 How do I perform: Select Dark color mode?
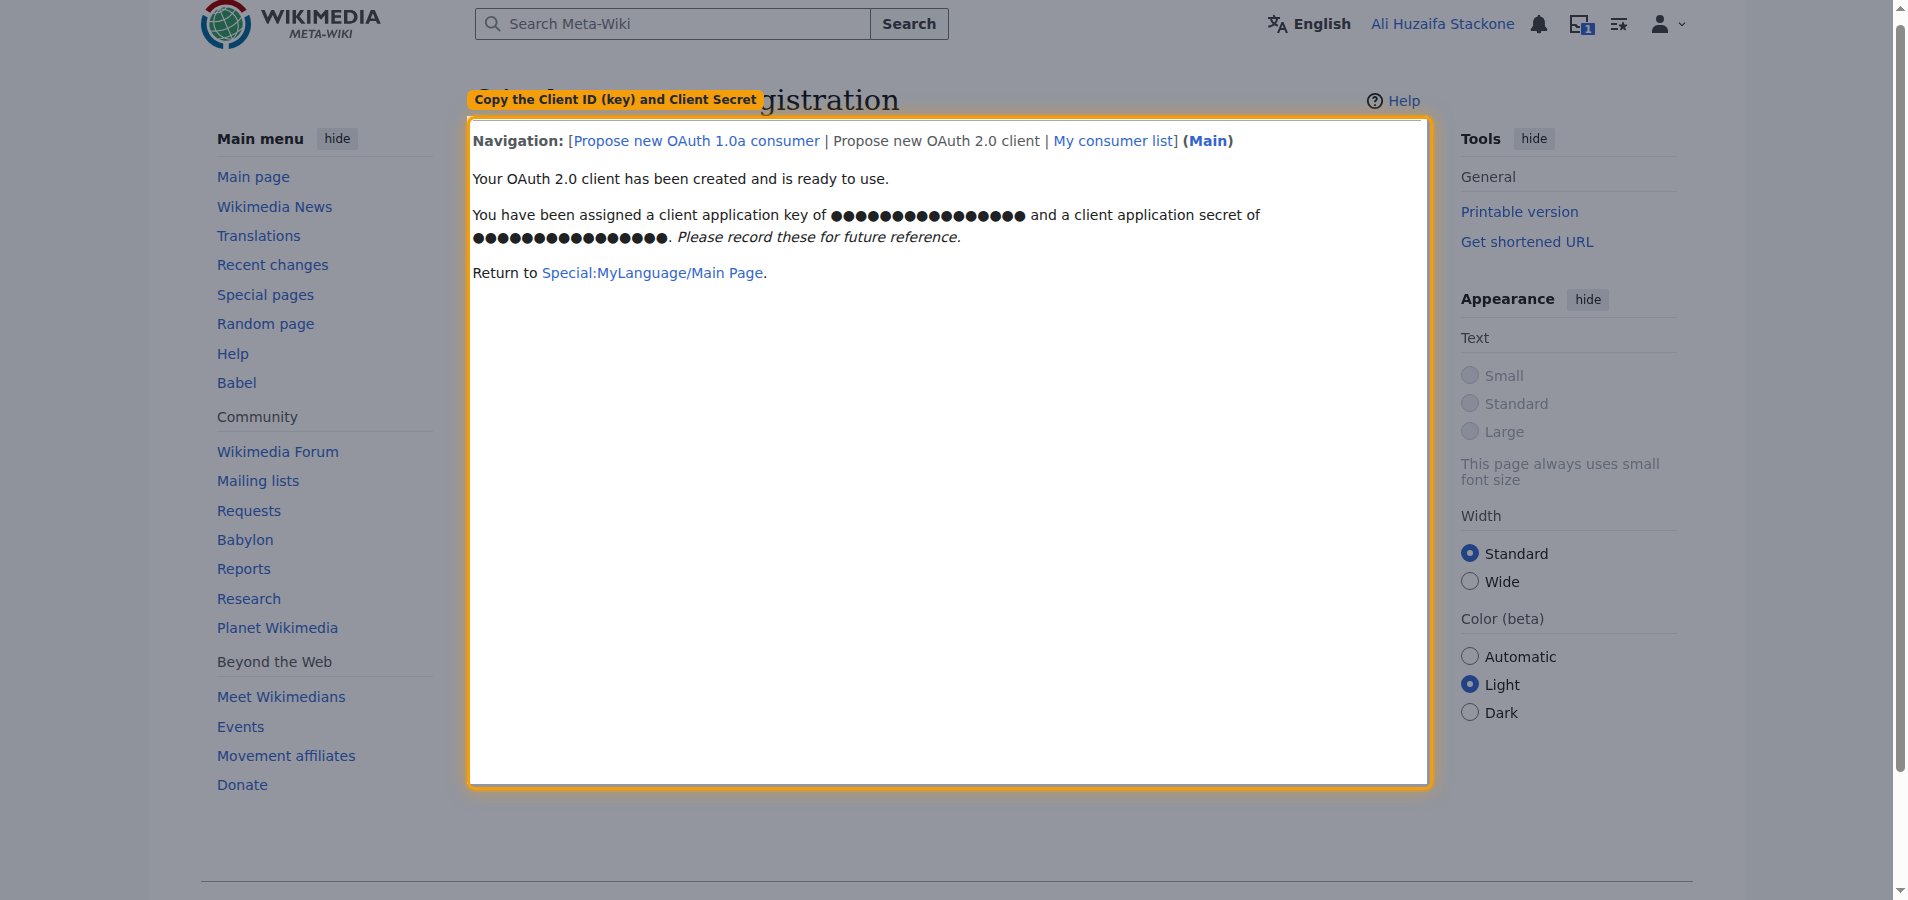tap(1470, 712)
